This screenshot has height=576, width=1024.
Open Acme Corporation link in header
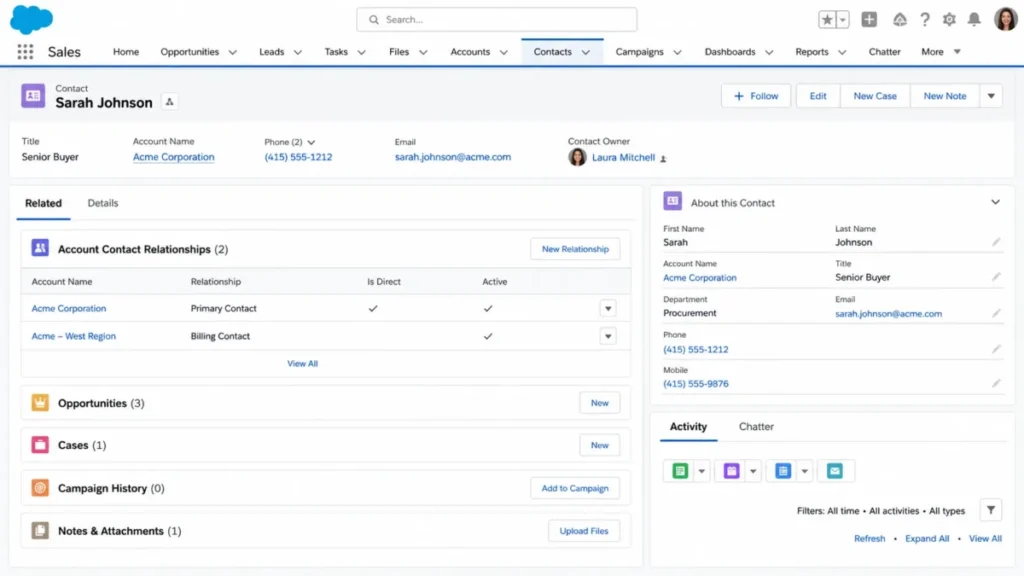[173, 157]
